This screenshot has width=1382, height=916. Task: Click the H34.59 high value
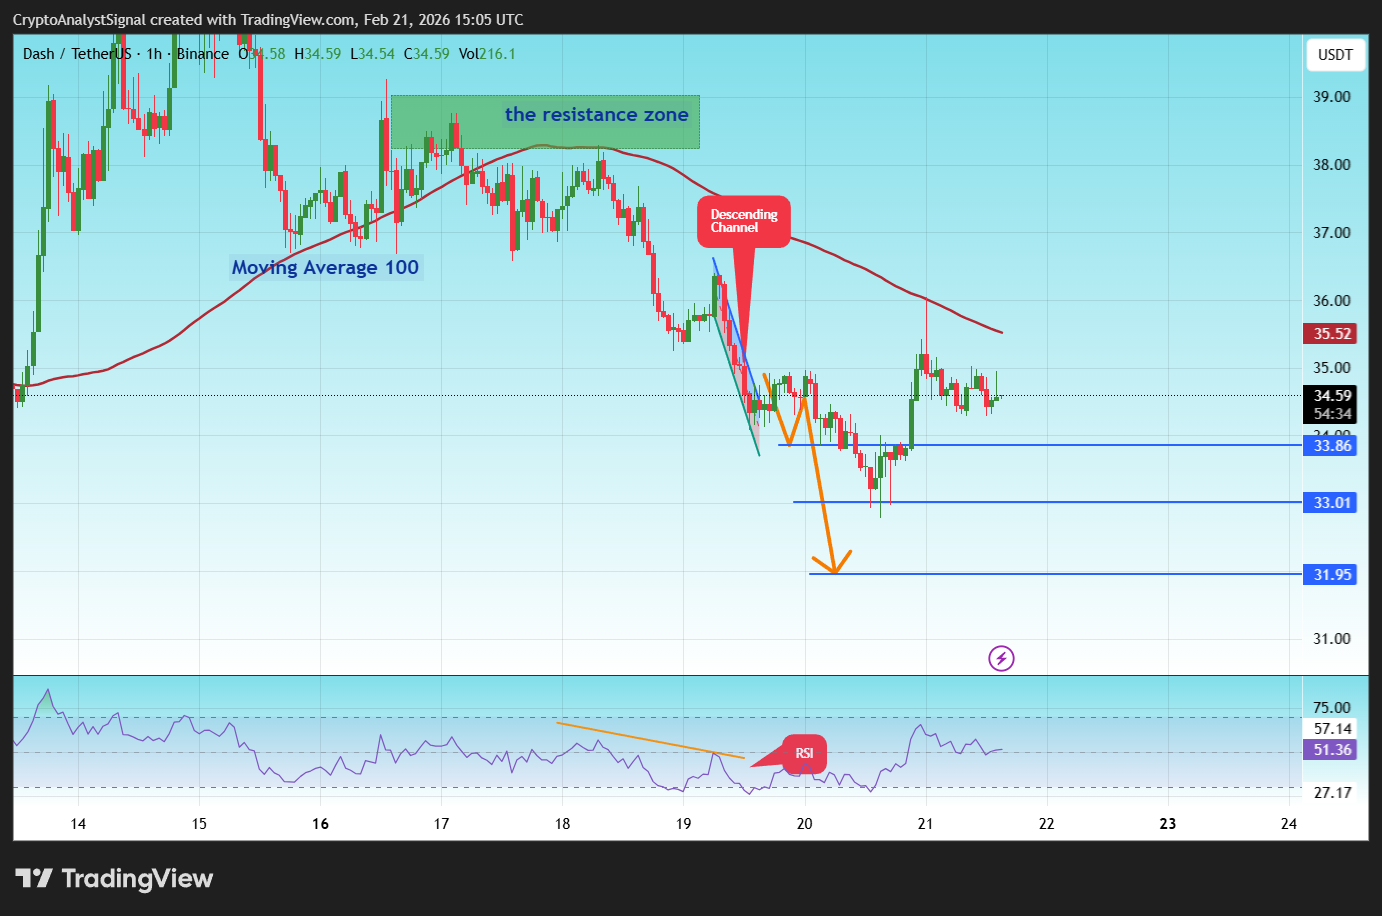[x=317, y=54]
